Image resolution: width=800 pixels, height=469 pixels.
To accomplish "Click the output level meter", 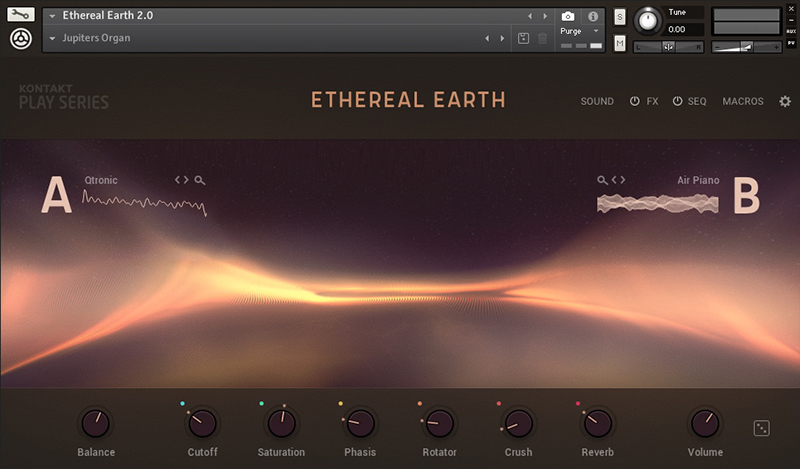I will coord(746,21).
